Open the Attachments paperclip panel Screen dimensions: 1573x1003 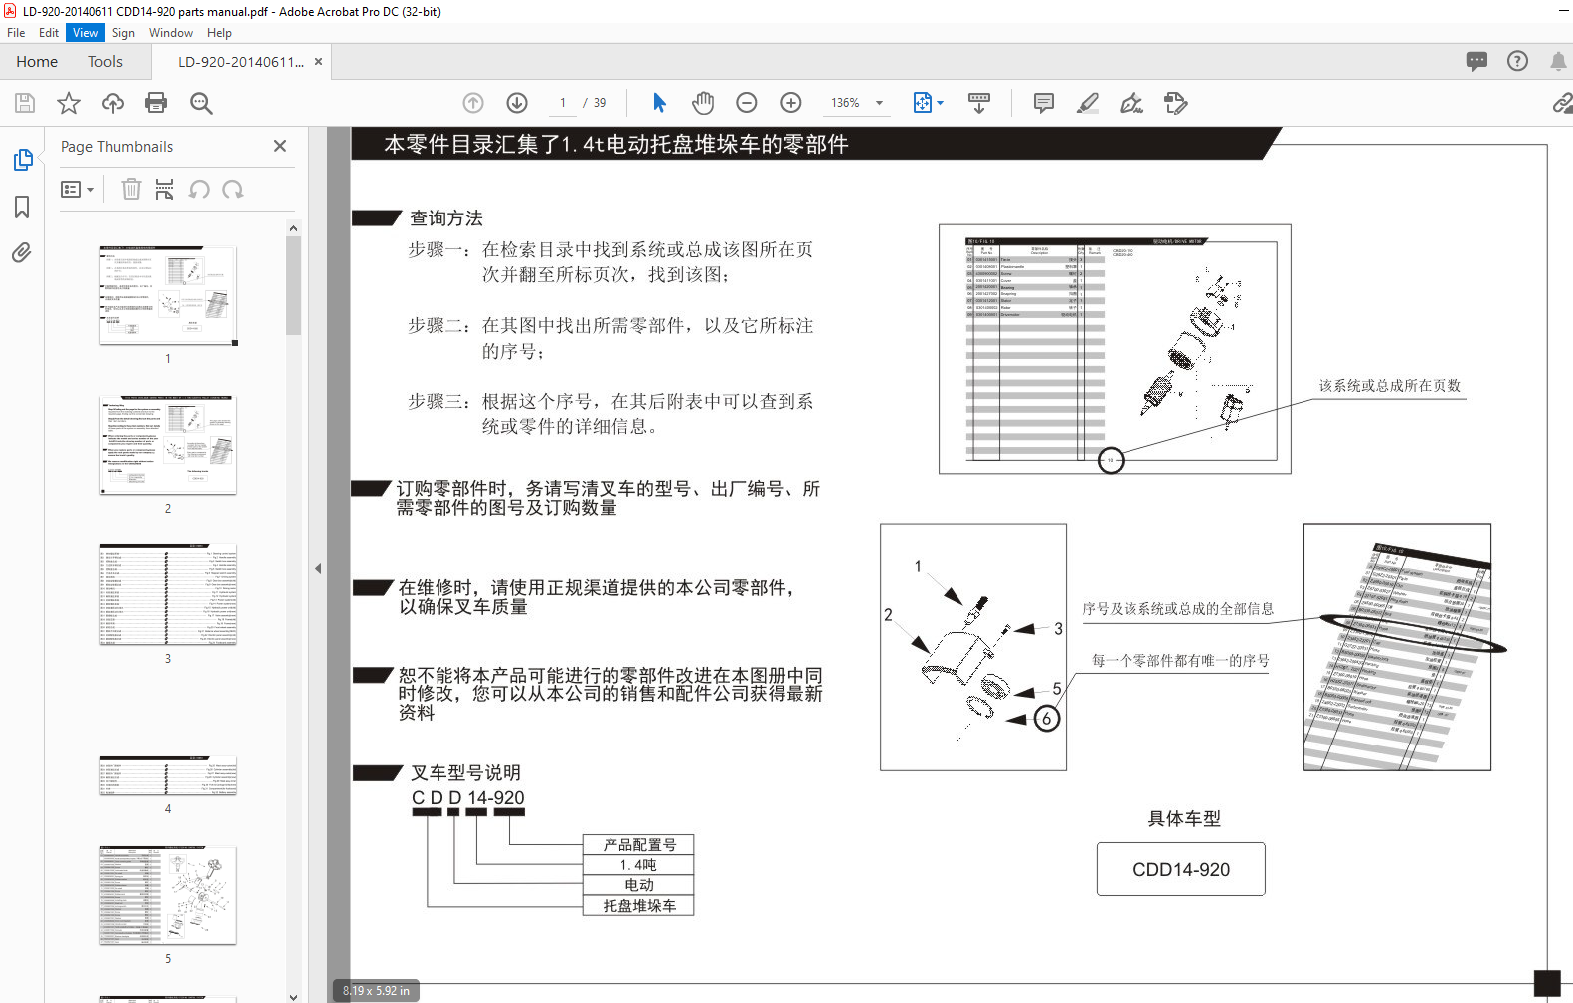22,252
